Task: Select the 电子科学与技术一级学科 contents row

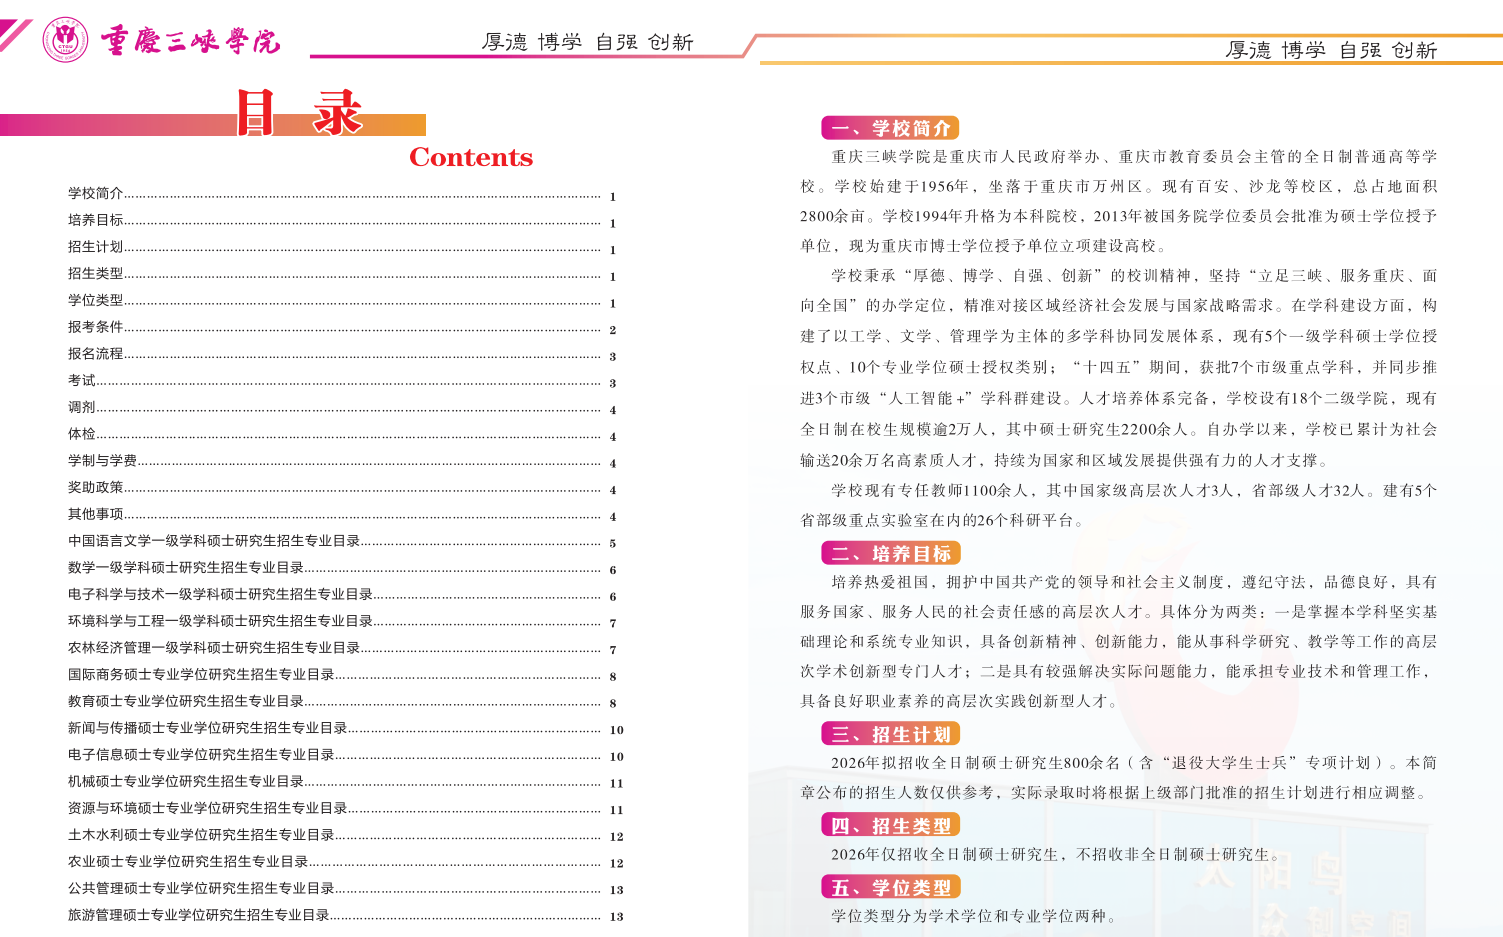Action: [343, 595]
